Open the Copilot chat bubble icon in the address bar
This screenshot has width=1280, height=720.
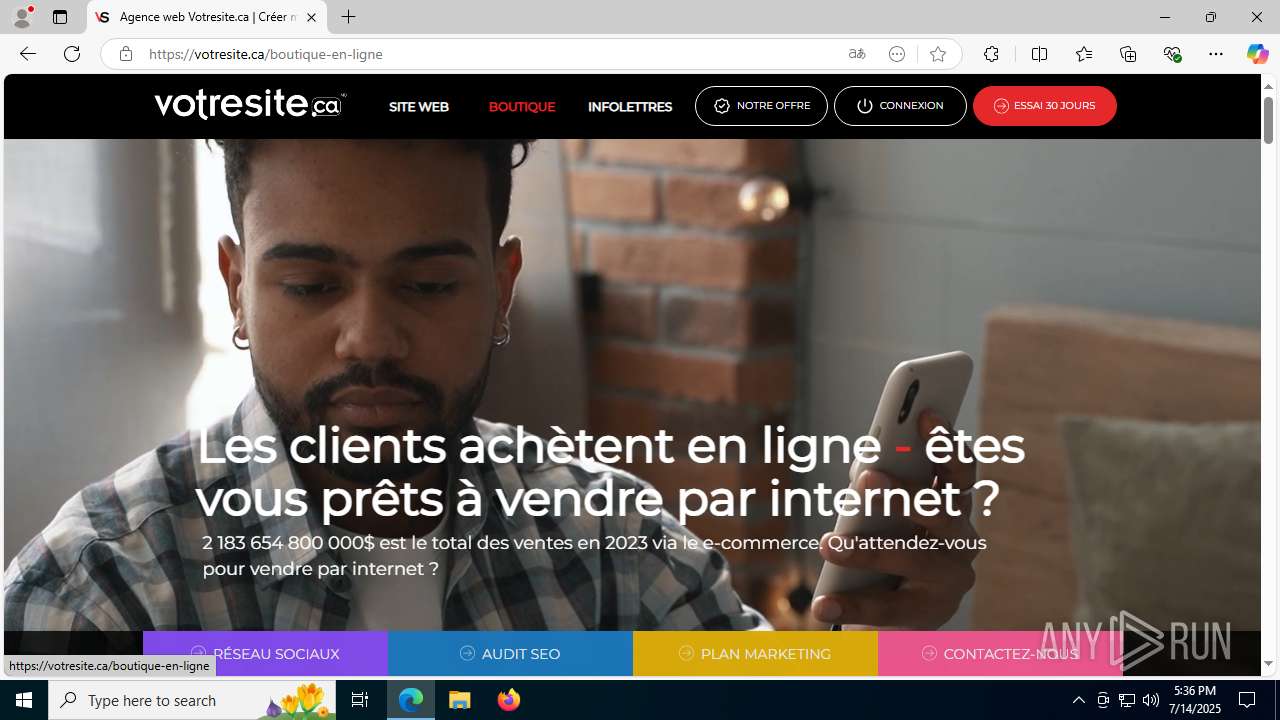(897, 54)
